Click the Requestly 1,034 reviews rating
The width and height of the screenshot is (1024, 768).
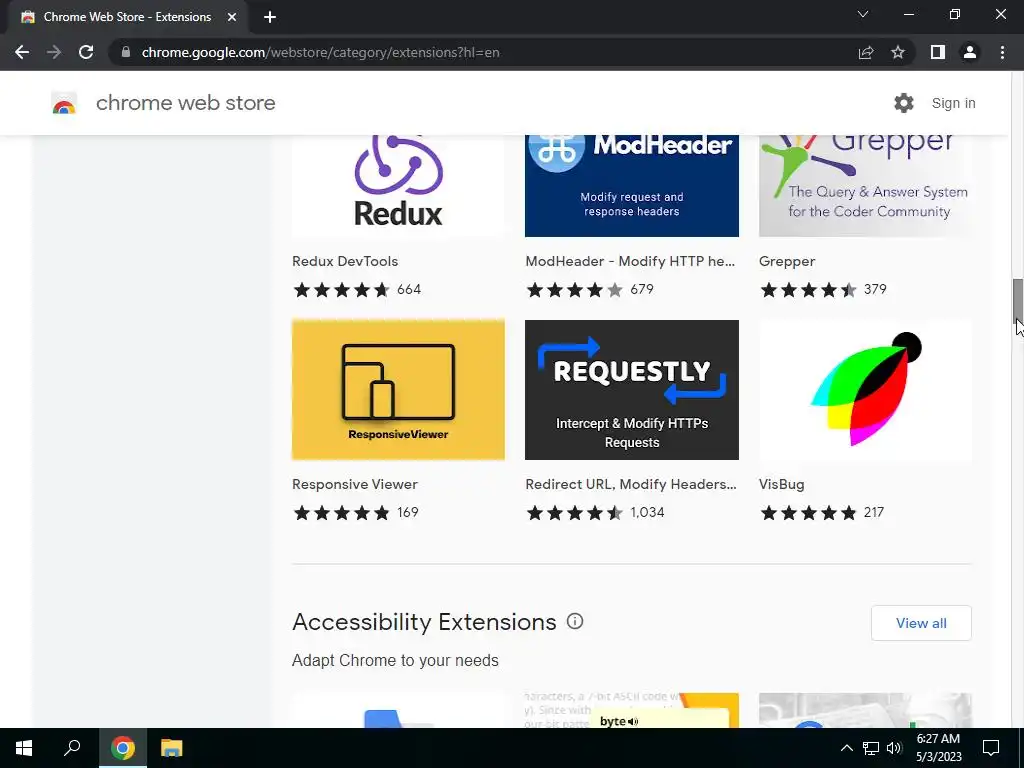[595, 513]
